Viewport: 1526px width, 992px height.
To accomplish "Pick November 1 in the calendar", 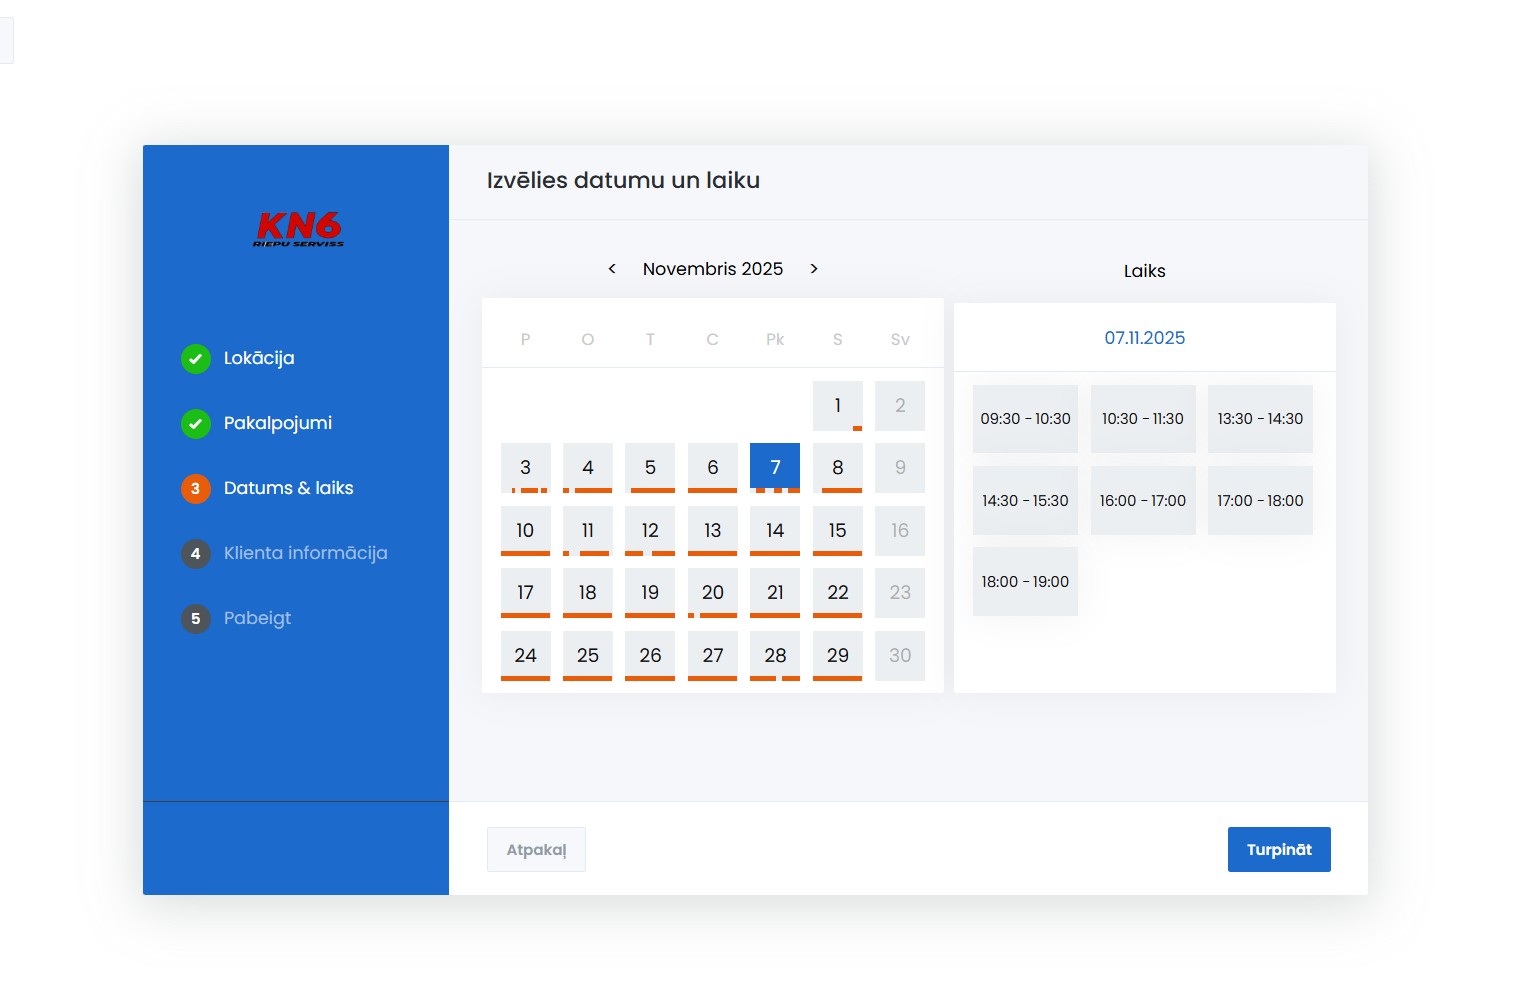I will (838, 405).
